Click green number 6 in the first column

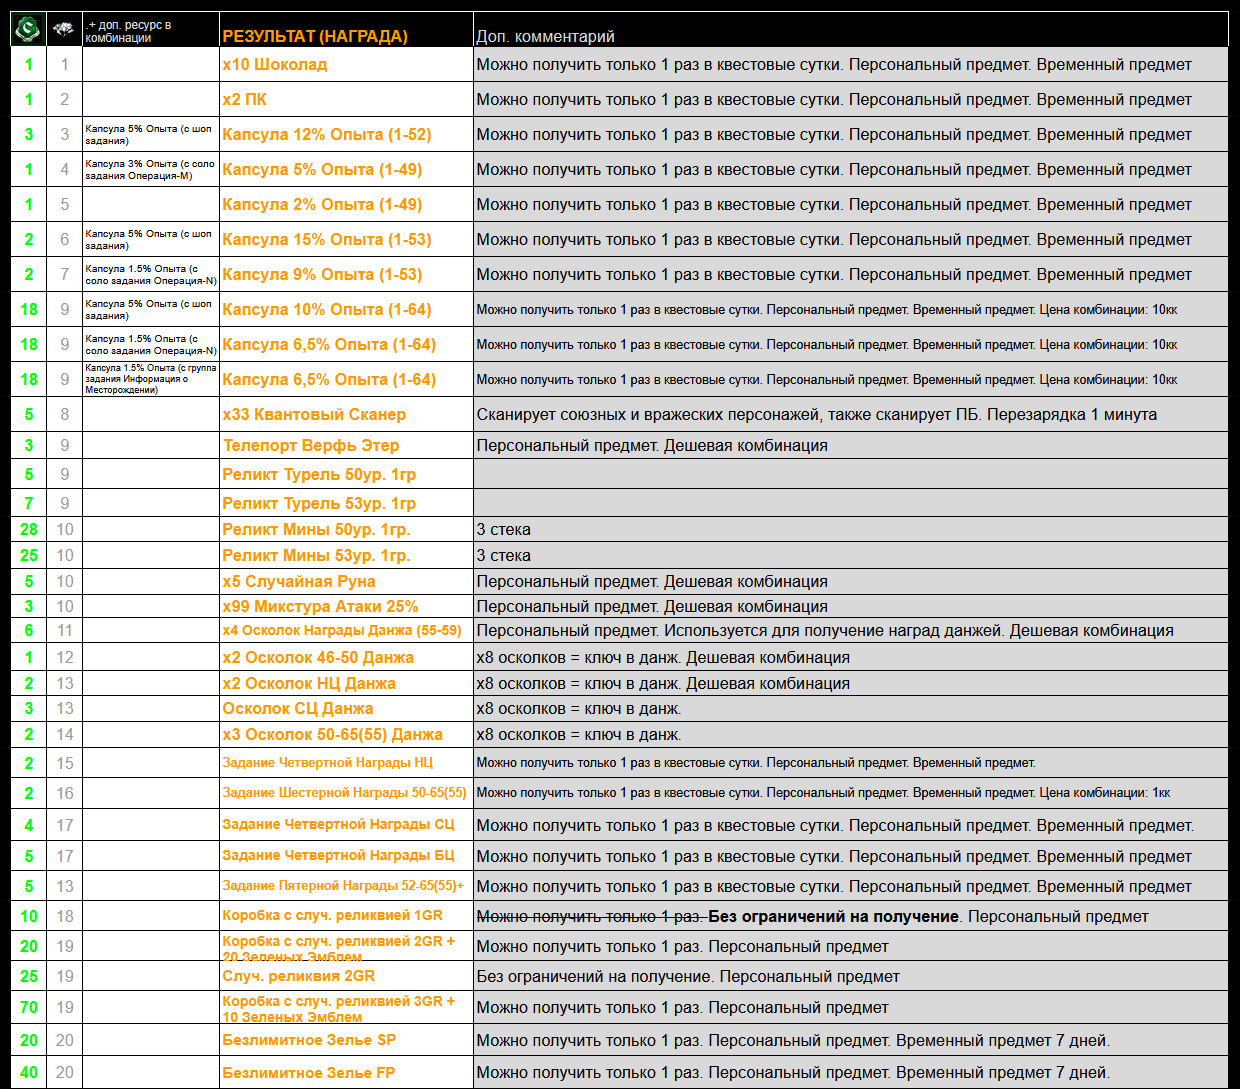tap(29, 630)
